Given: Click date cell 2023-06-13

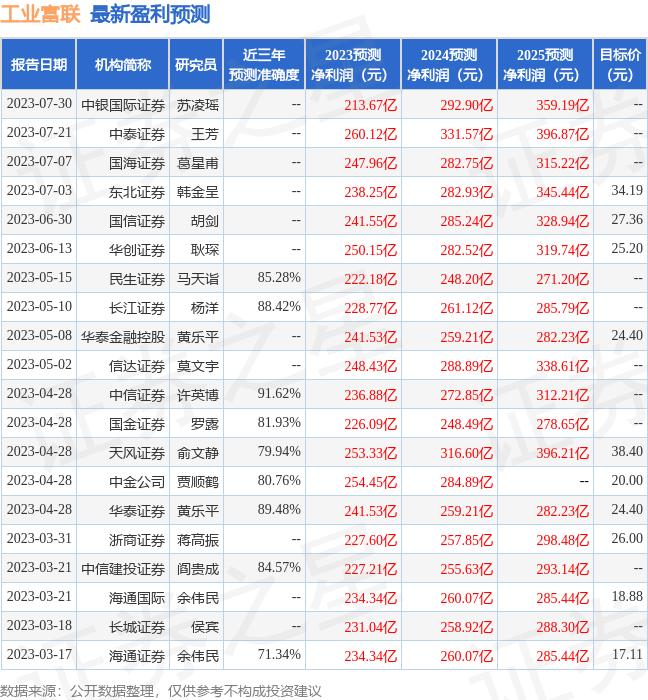Looking at the screenshot, I should [x=39, y=249].
